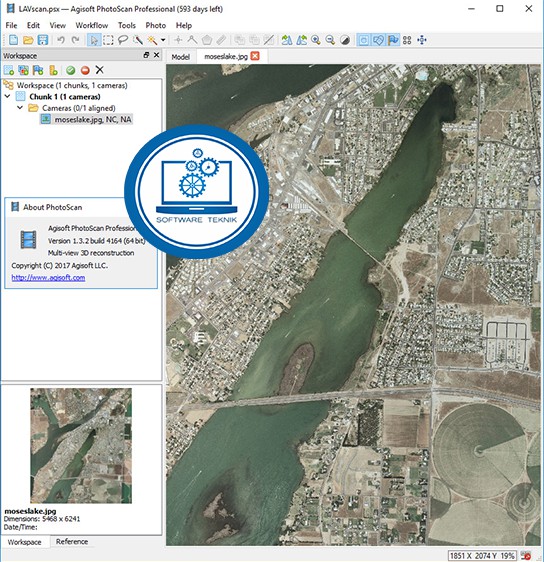This screenshot has width=544, height=562.
Task: Redo the last action
Action: [75, 40]
